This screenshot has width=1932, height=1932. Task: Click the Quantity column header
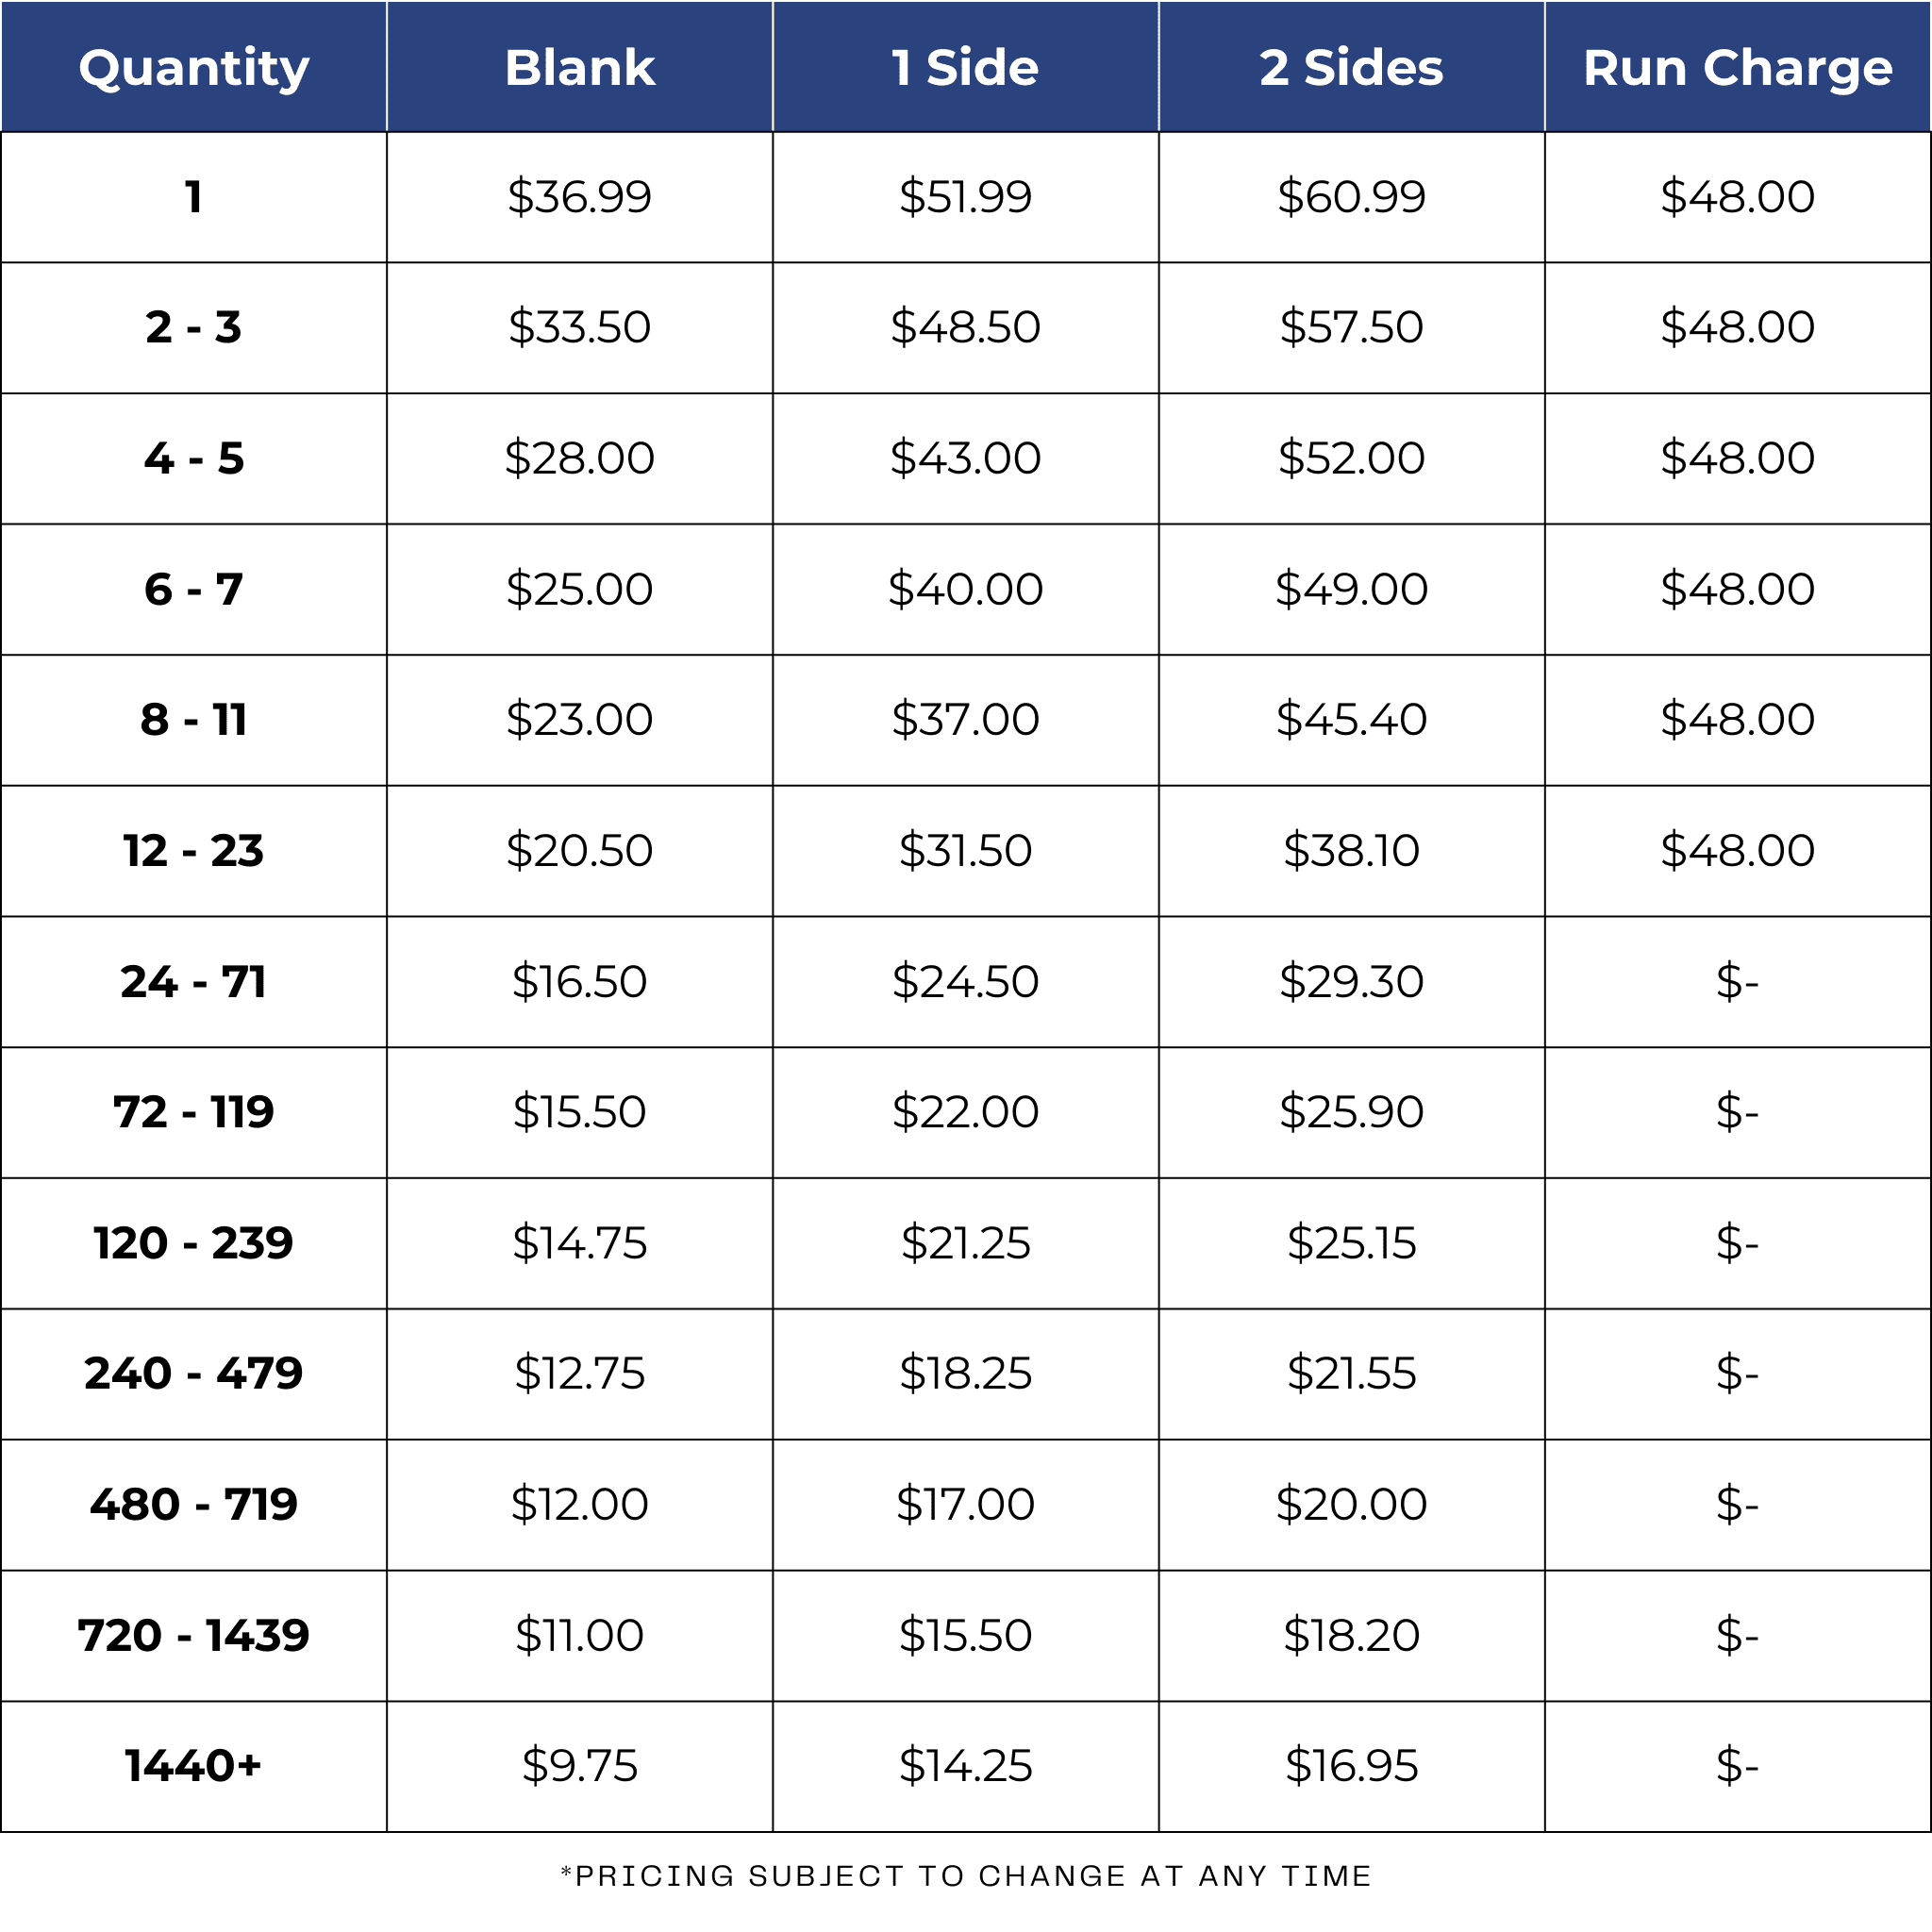193,68
